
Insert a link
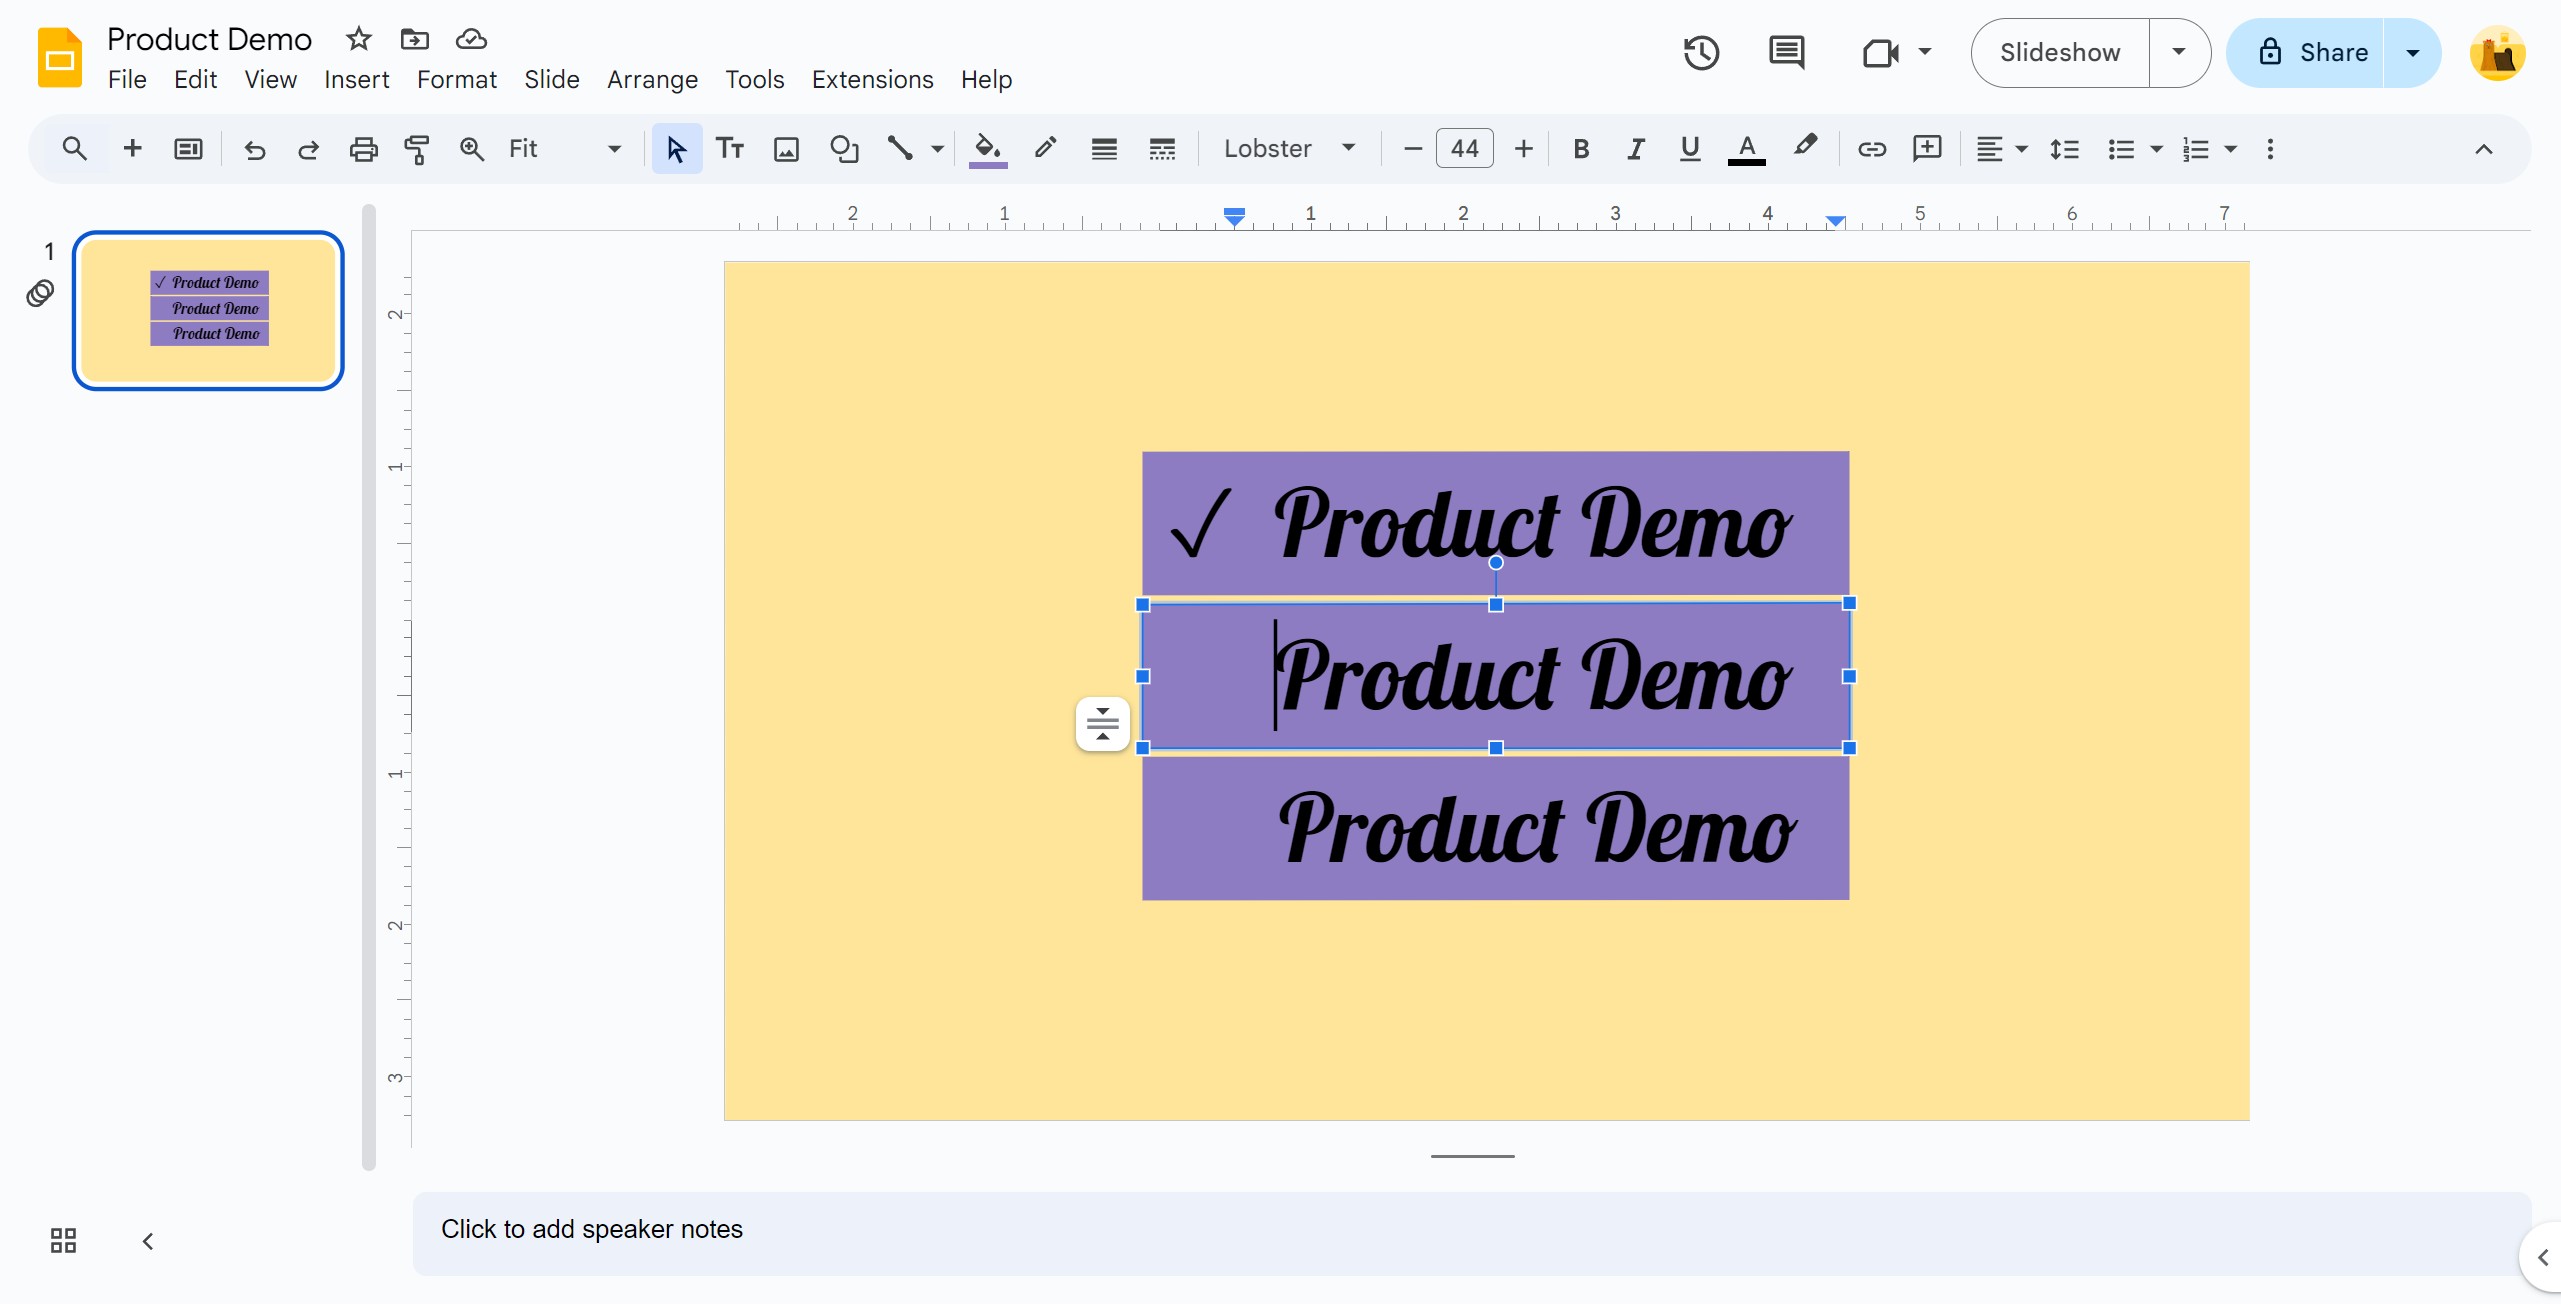1872,149
